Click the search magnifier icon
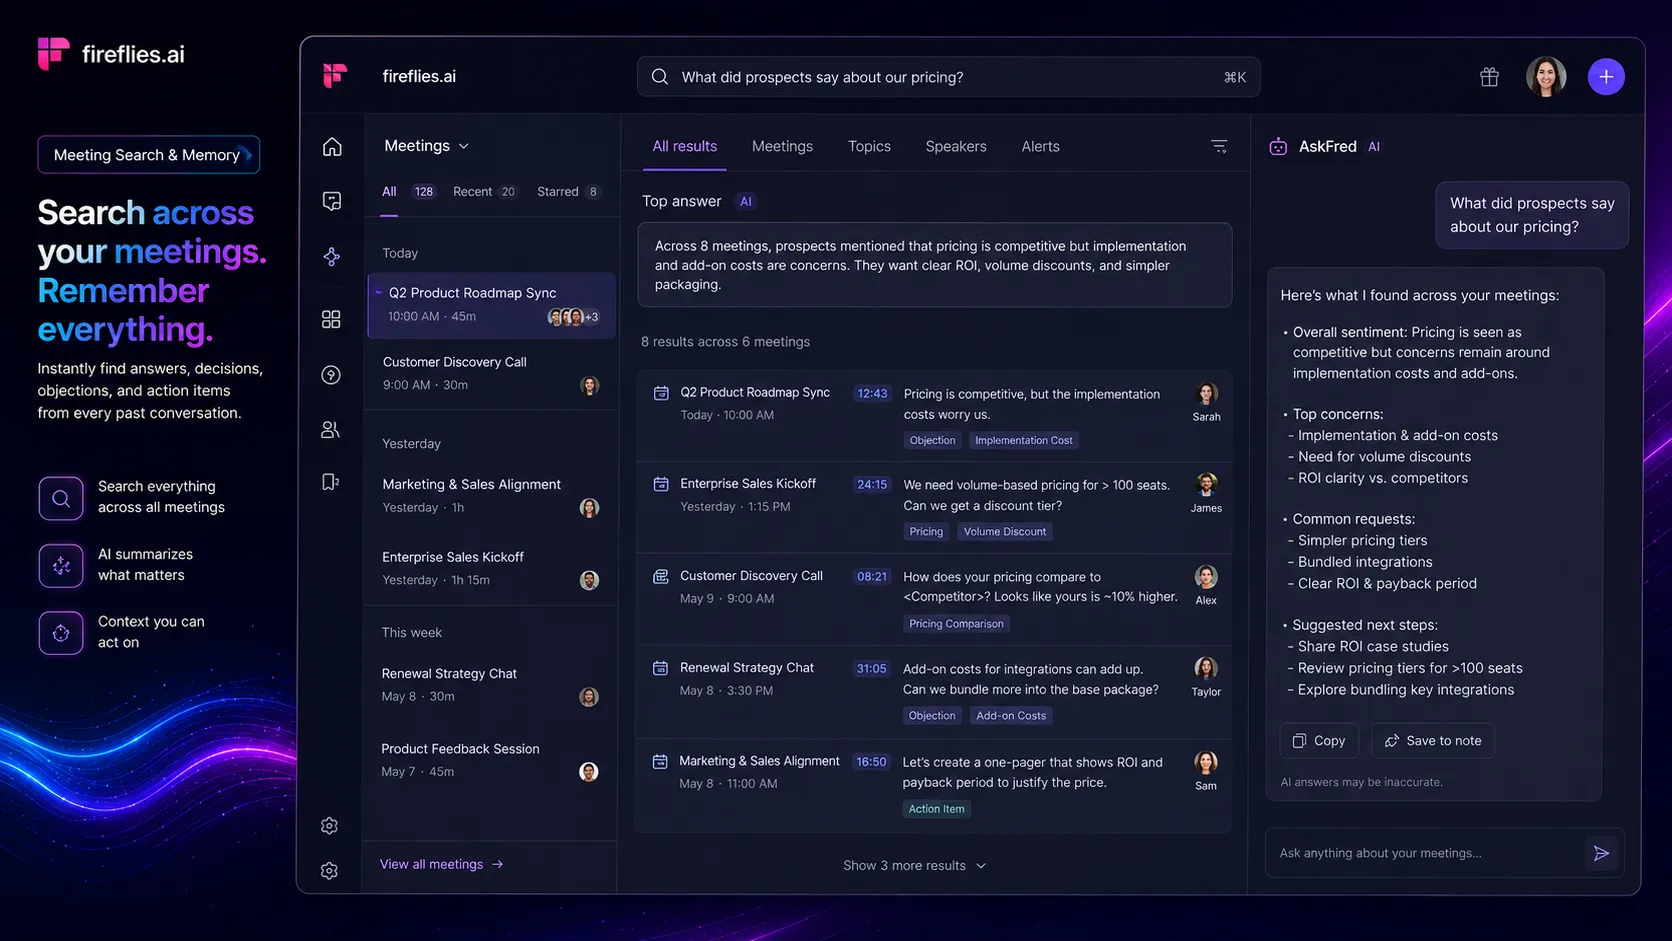Image resolution: width=1672 pixels, height=941 pixels. [660, 77]
